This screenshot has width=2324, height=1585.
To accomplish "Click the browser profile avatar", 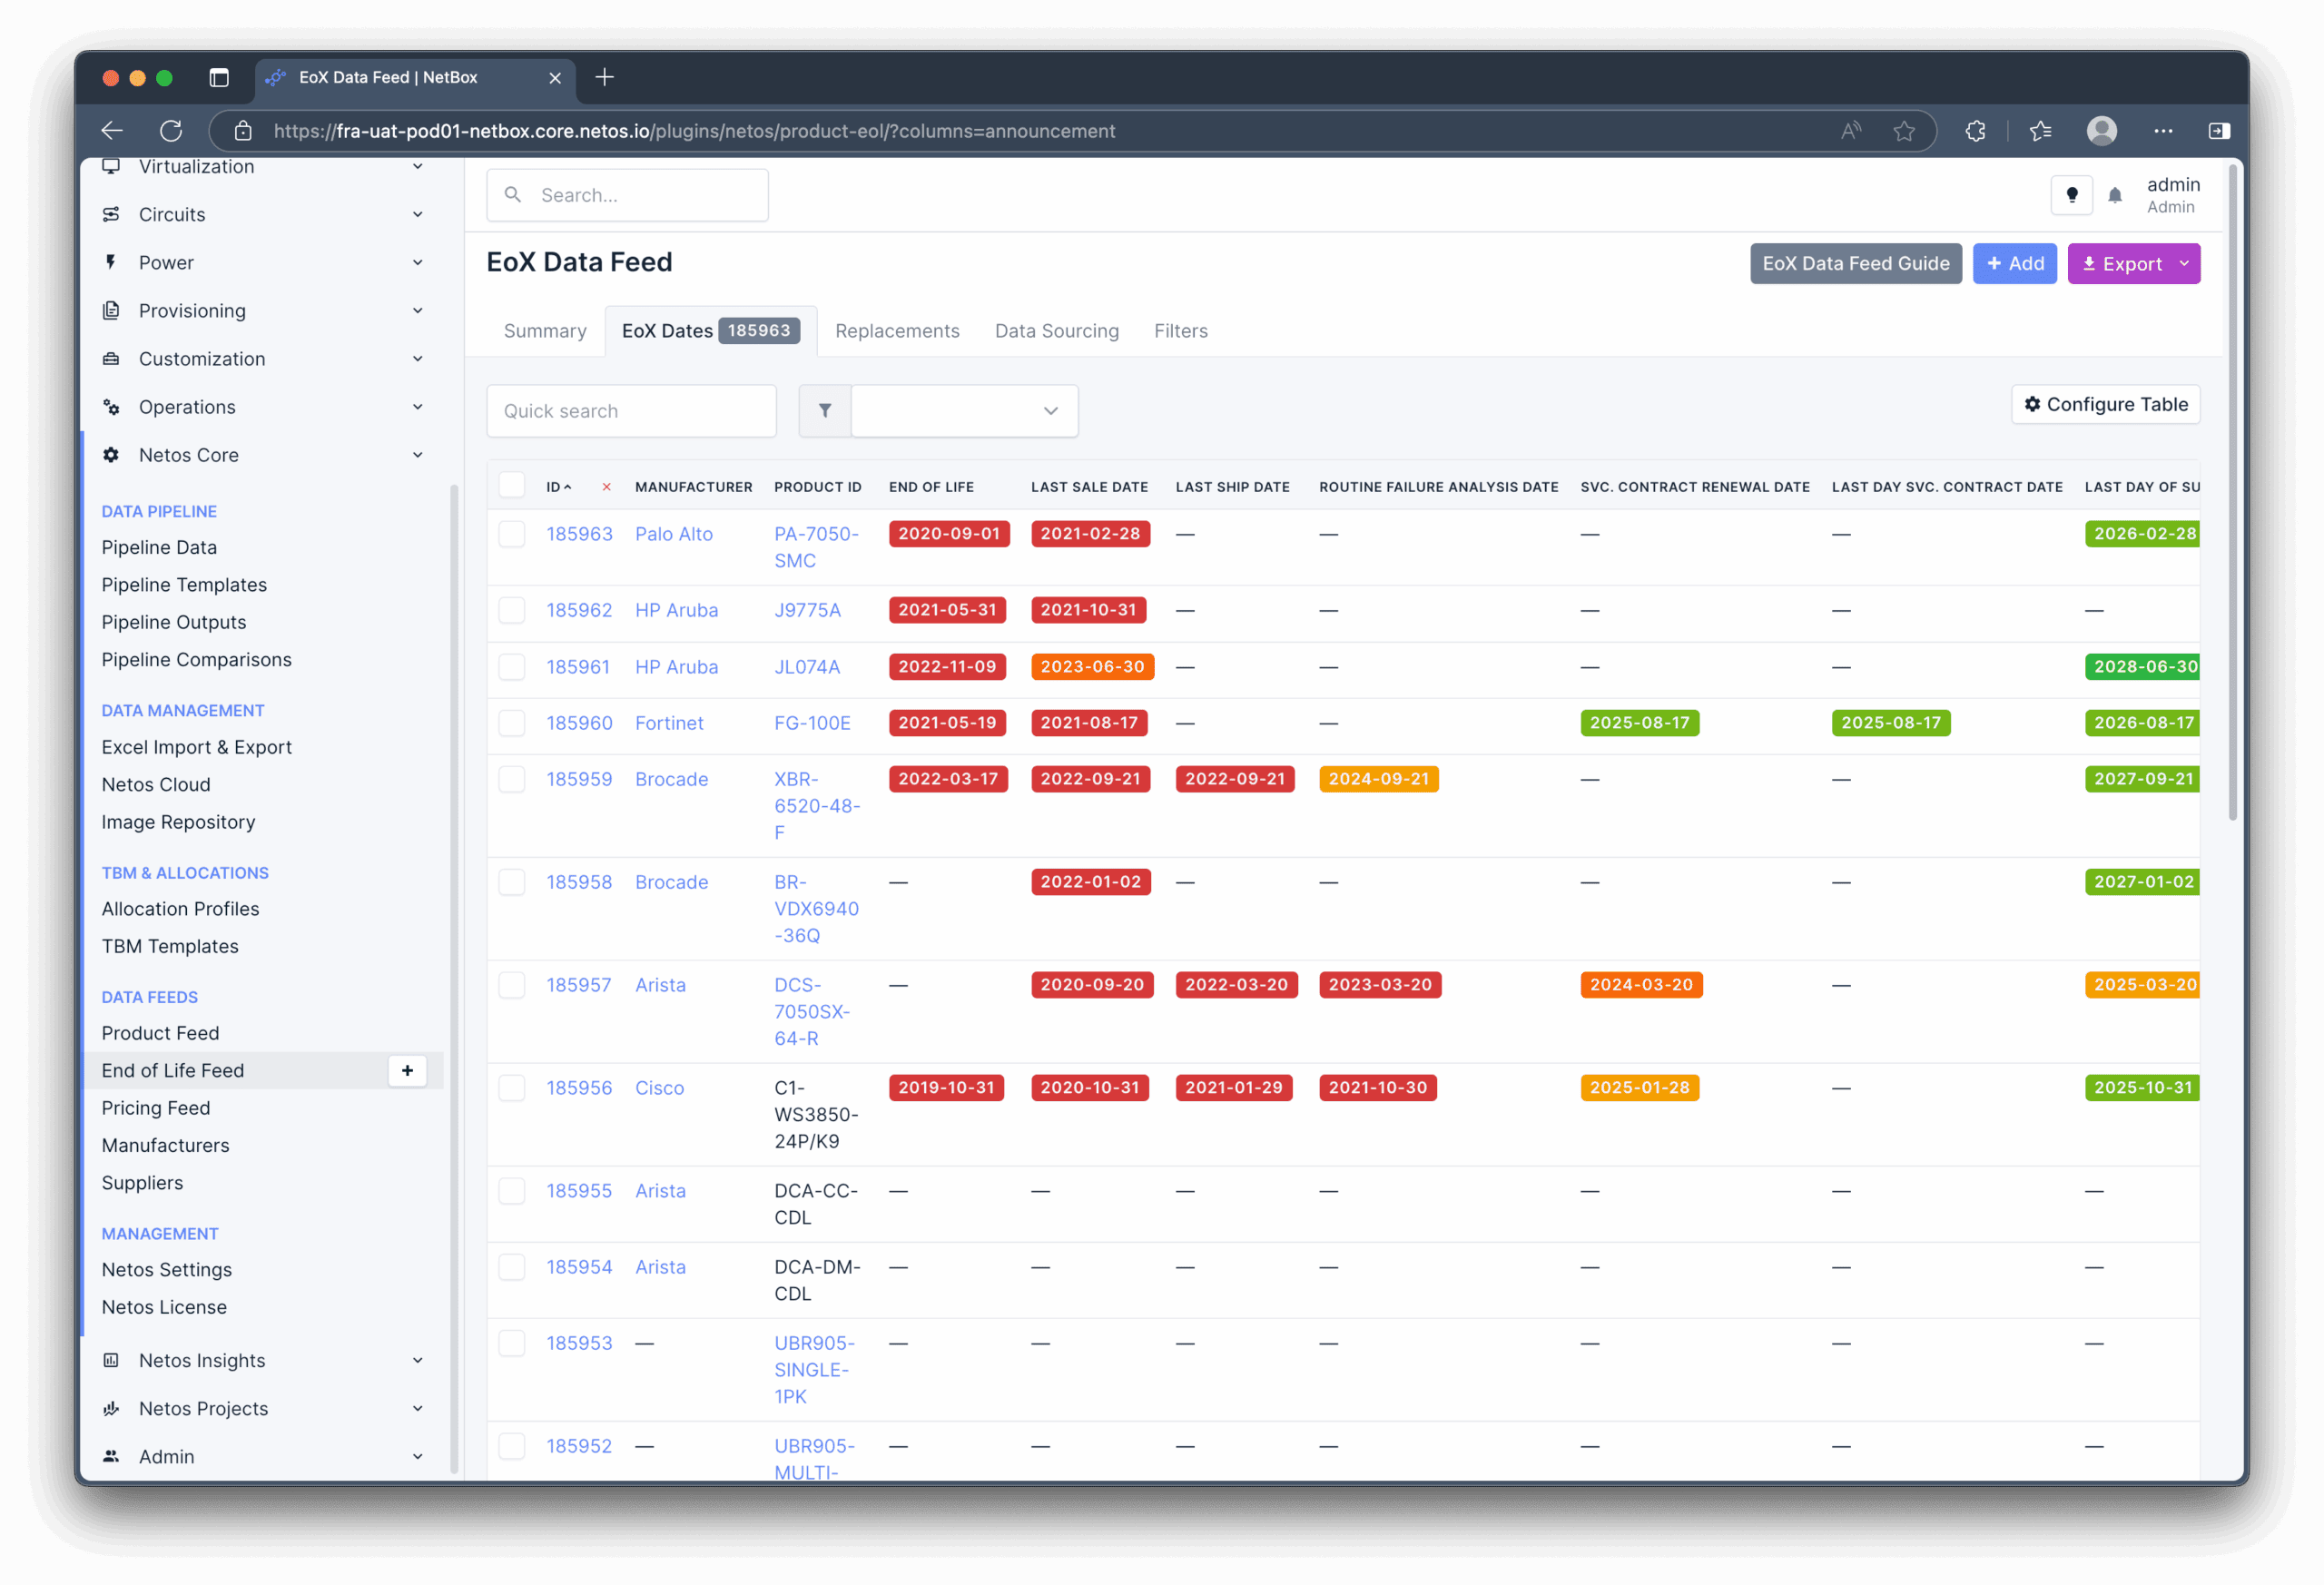I will click(x=2102, y=131).
